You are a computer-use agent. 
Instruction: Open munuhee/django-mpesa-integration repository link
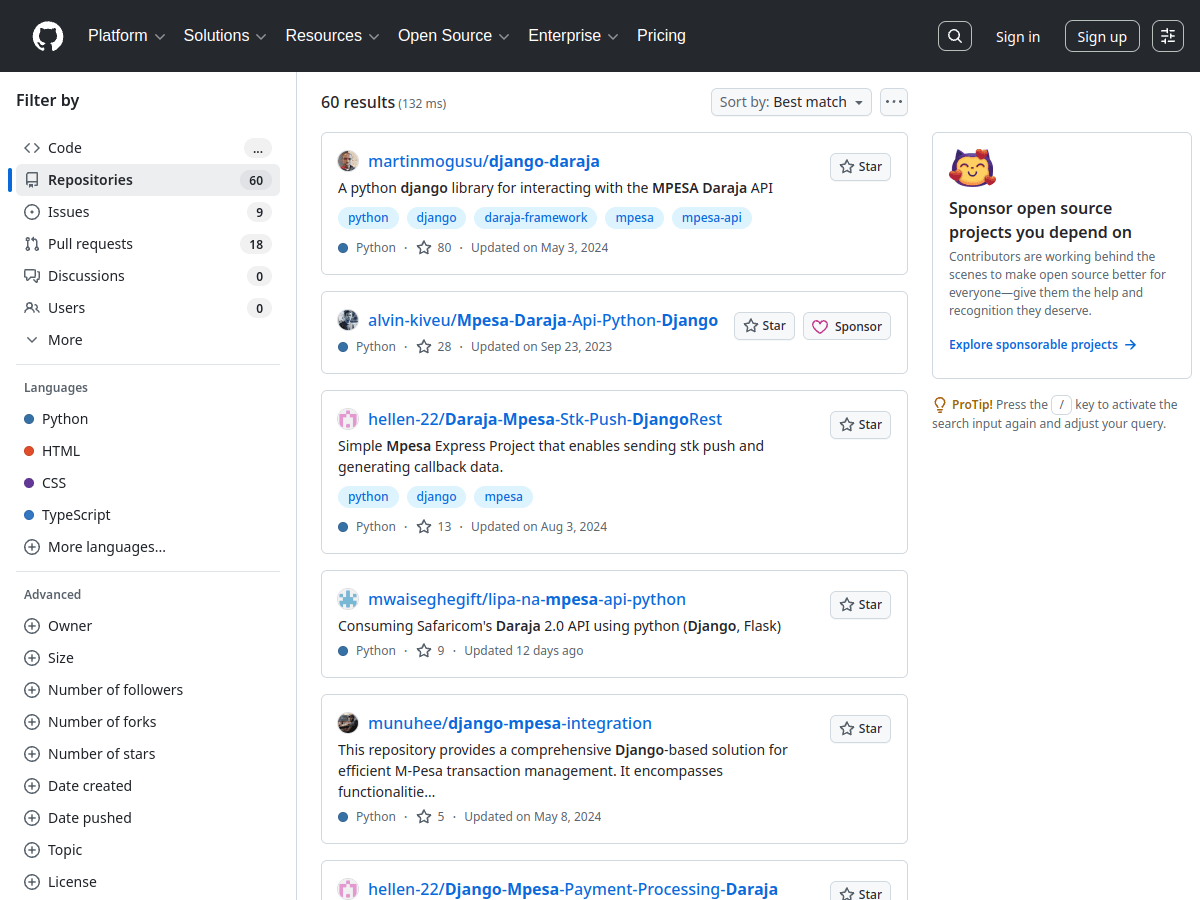(510, 723)
